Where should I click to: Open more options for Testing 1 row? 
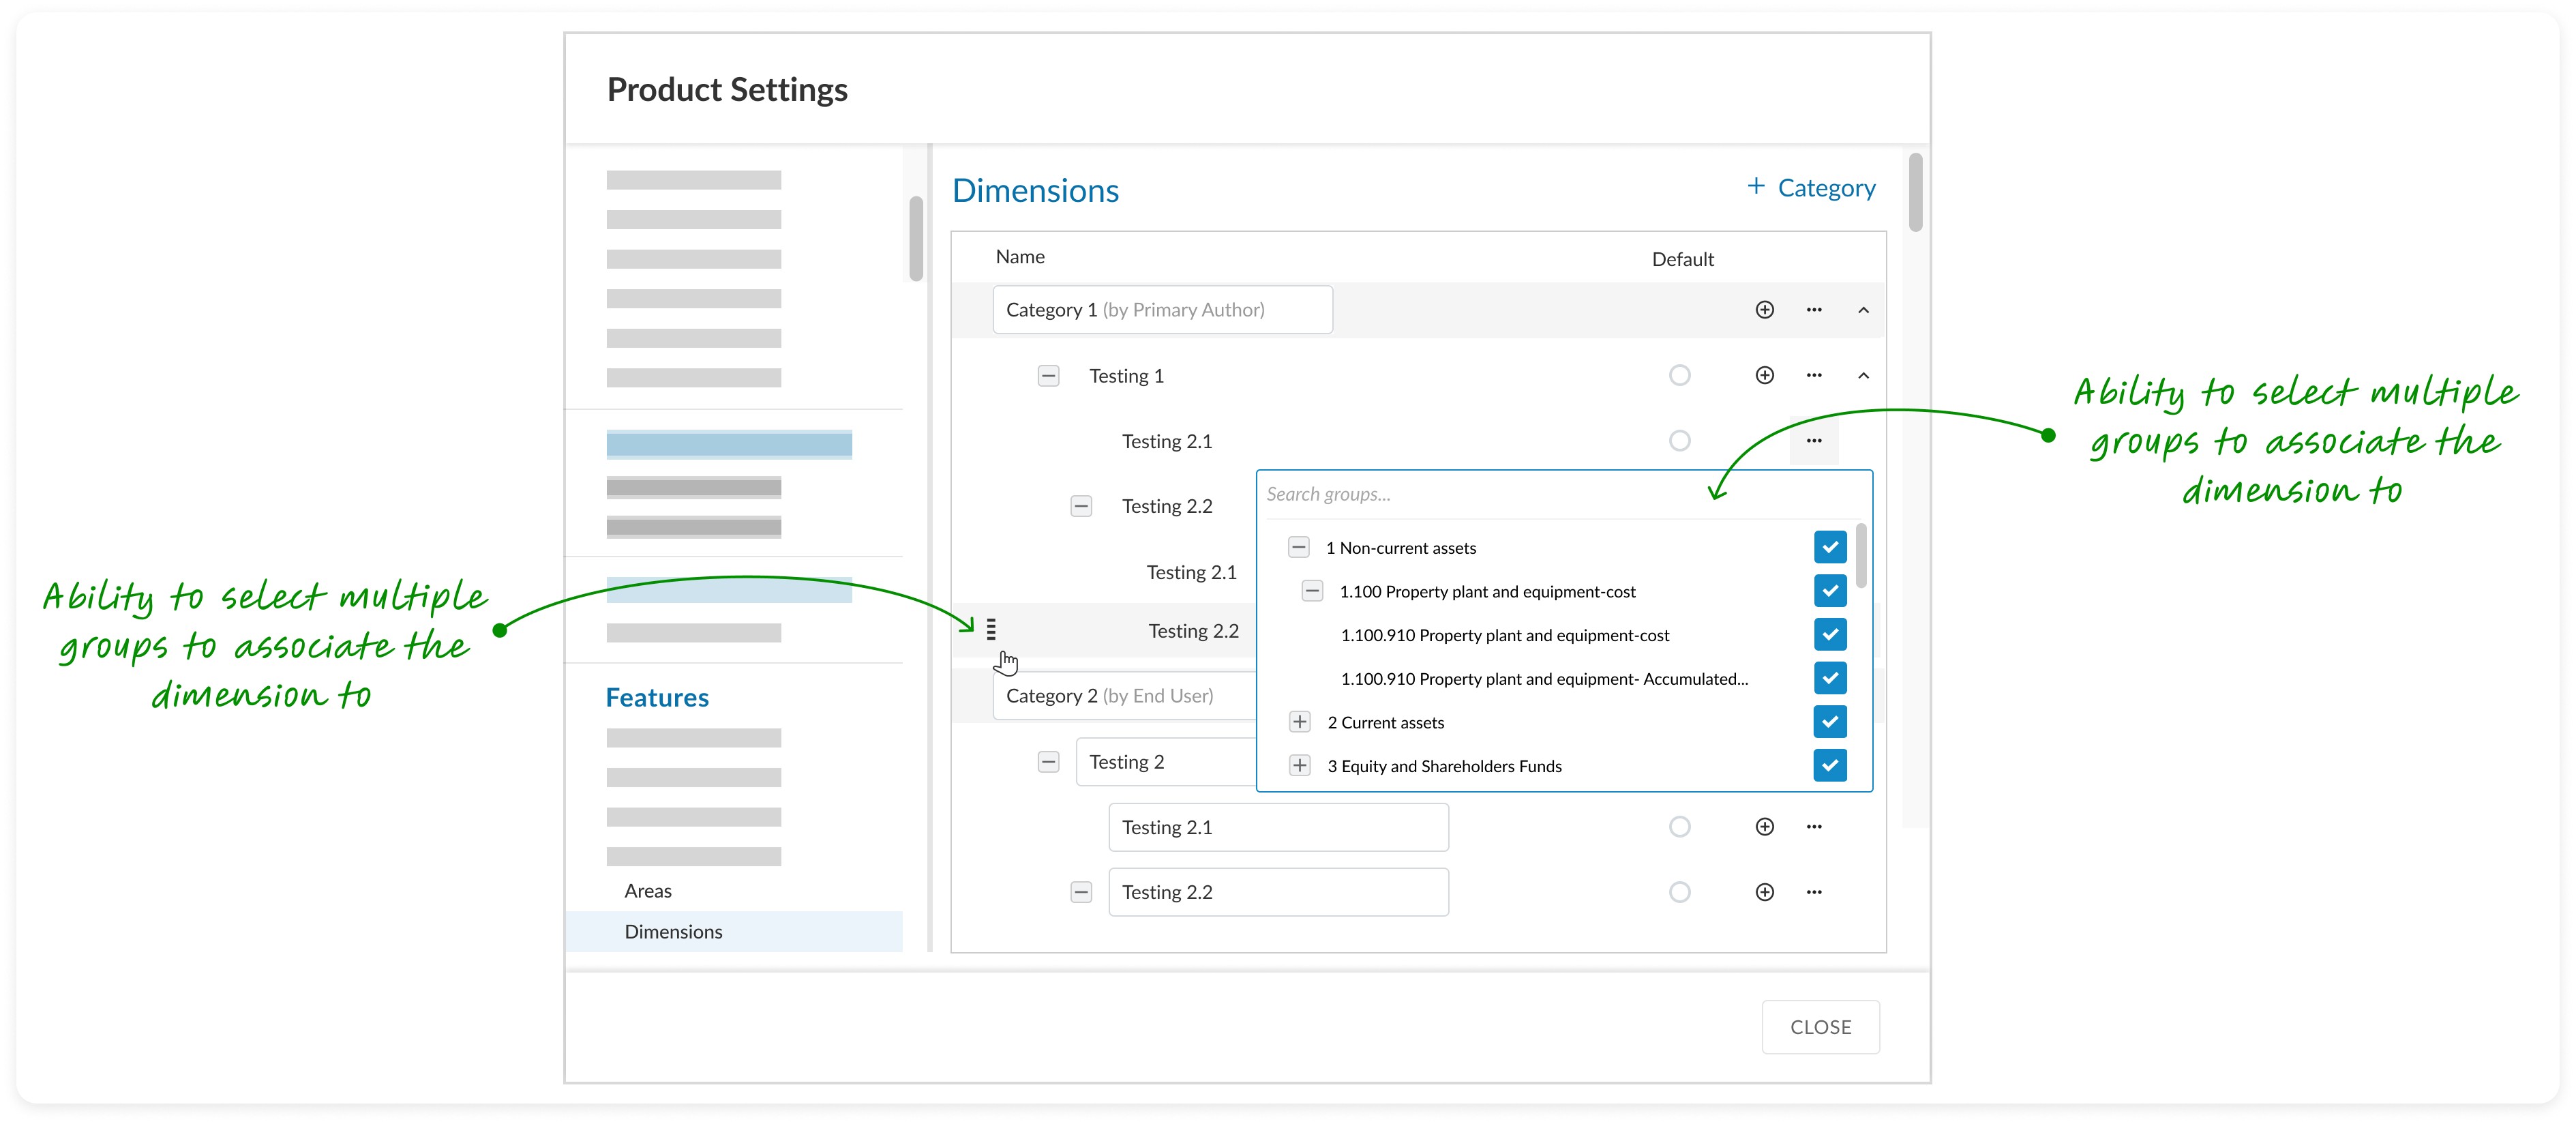click(x=1814, y=375)
